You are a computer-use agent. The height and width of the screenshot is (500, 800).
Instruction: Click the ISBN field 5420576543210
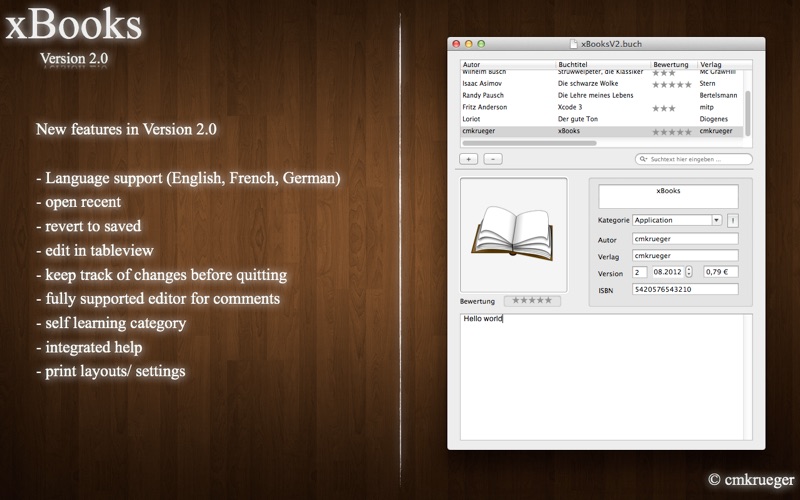pos(685,289)
